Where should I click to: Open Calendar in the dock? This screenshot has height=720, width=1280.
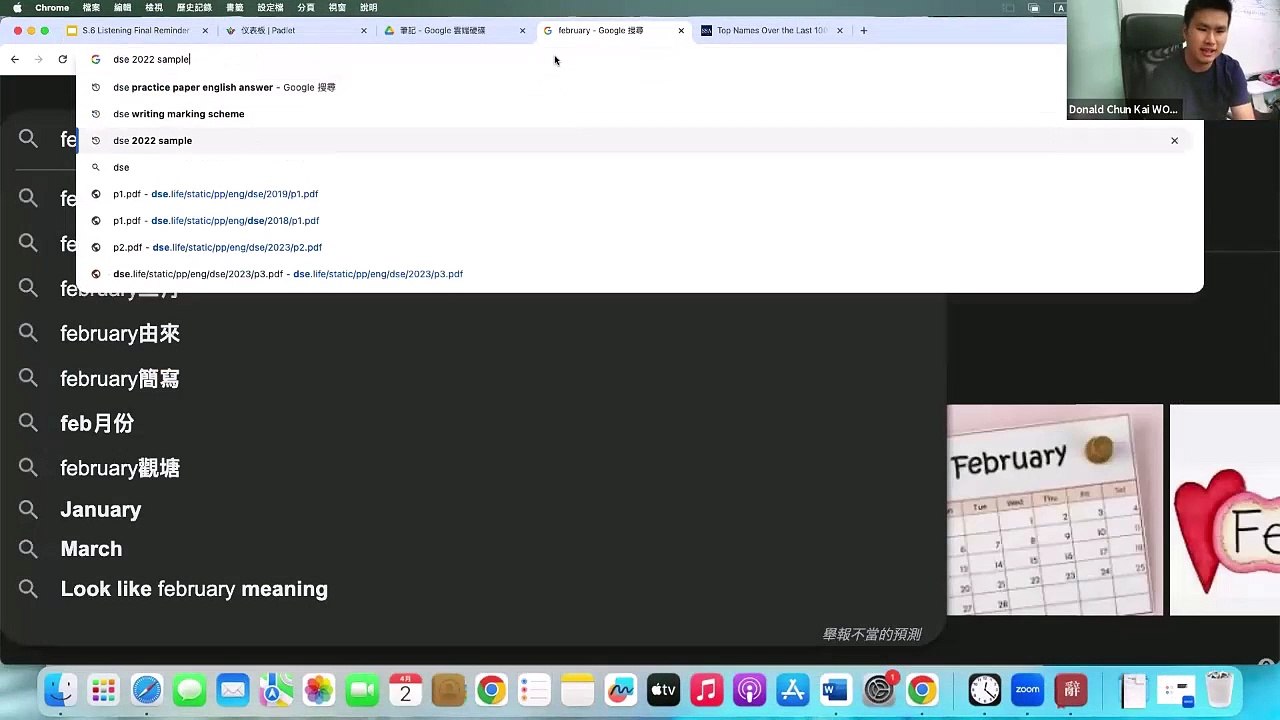coord(405,690)
